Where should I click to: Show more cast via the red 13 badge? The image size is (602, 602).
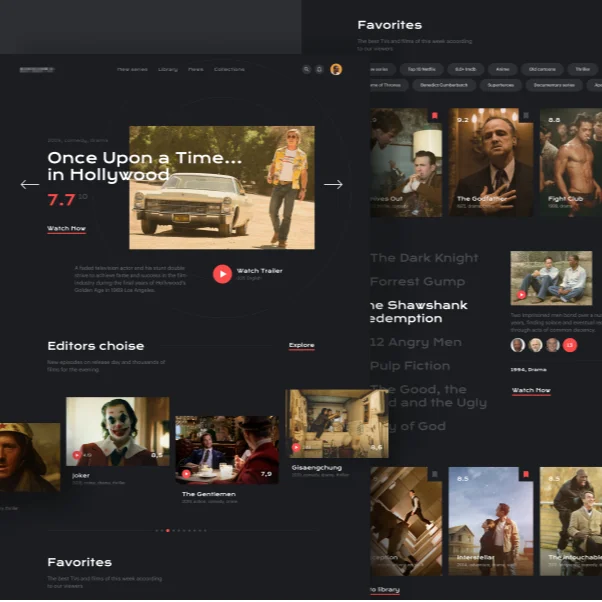pyautogui.click(x=570, y=345)
